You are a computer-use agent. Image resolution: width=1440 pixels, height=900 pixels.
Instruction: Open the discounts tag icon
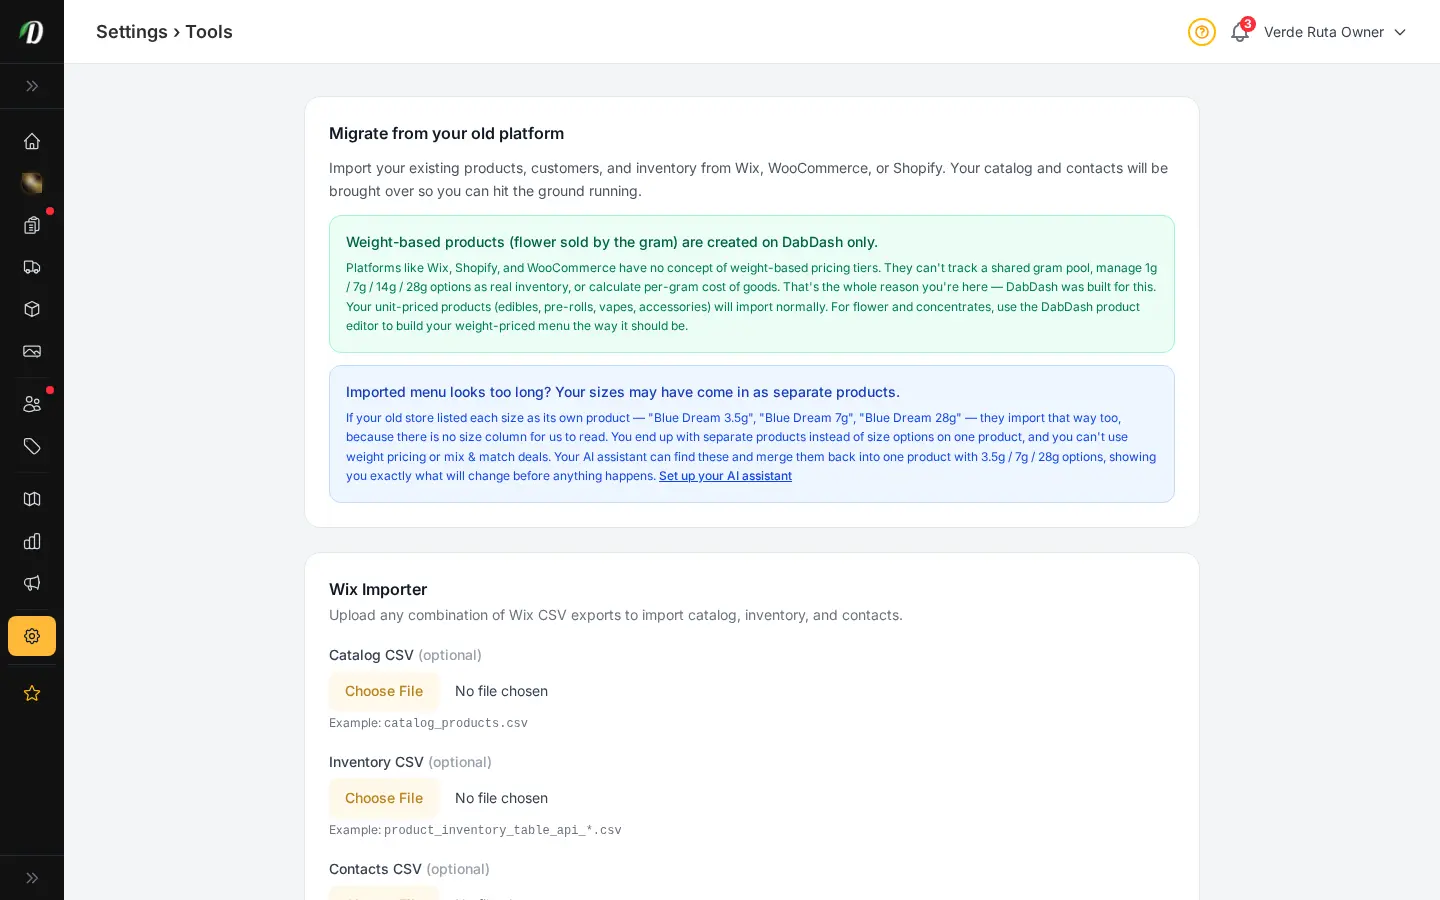tap(32, 446)
